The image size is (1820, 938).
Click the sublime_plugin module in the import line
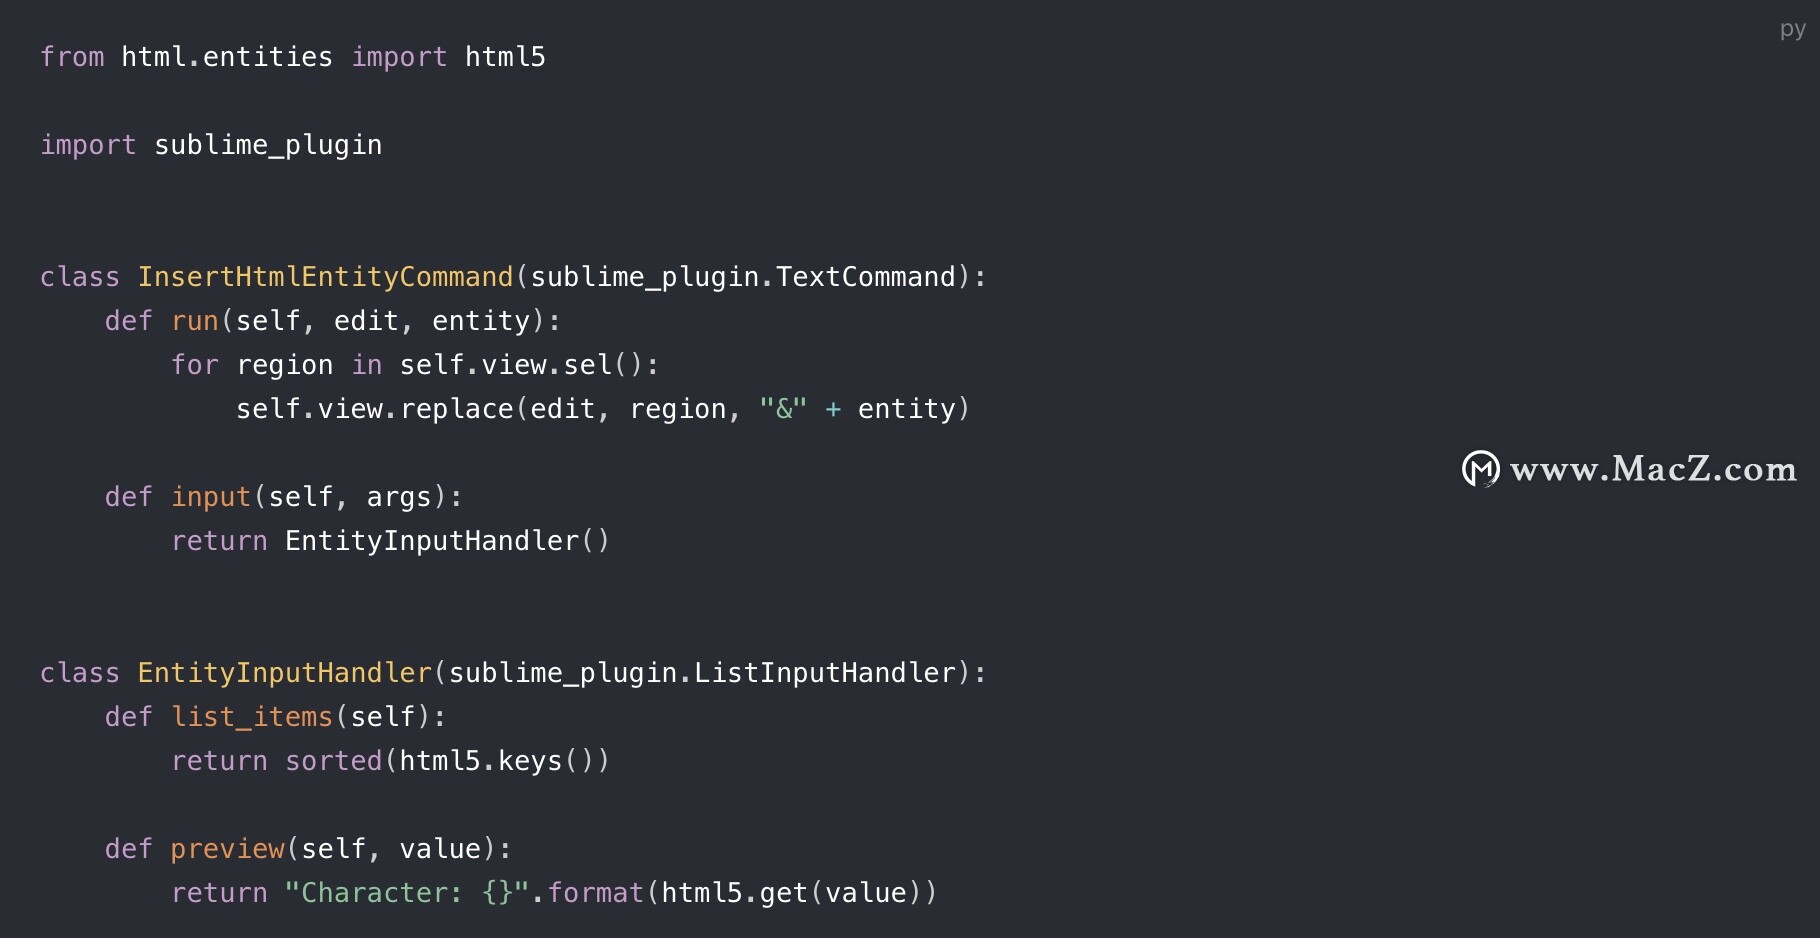click(x=268, y=145)
